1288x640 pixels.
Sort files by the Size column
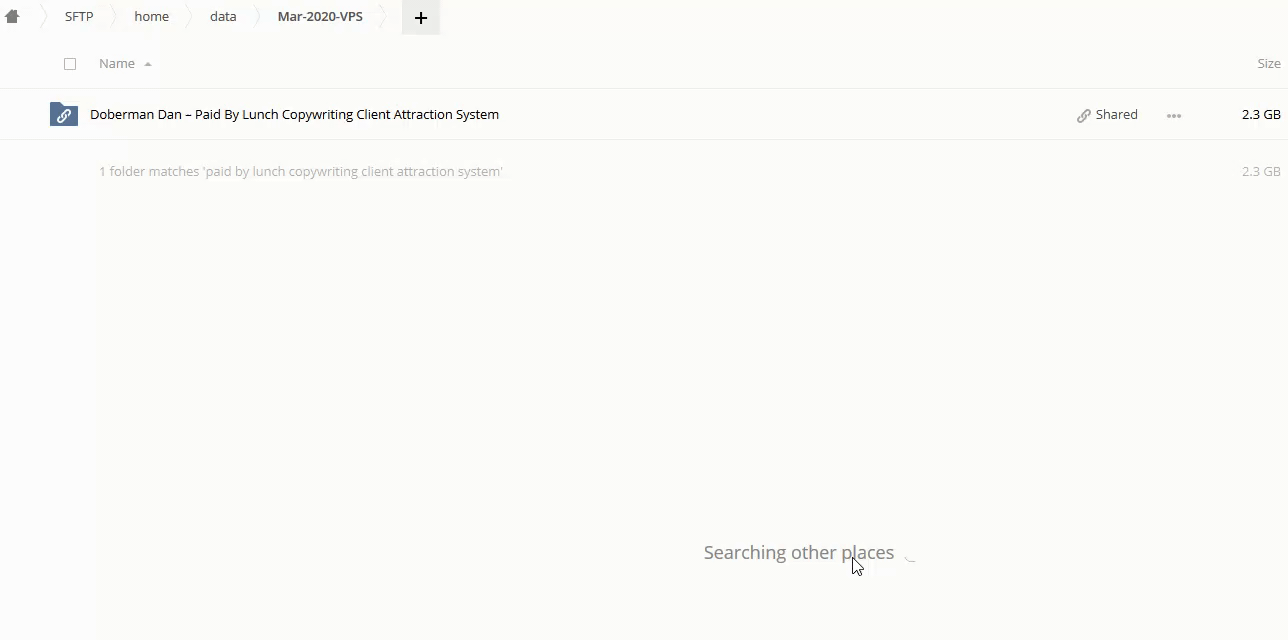click(x=1268, y=64)
